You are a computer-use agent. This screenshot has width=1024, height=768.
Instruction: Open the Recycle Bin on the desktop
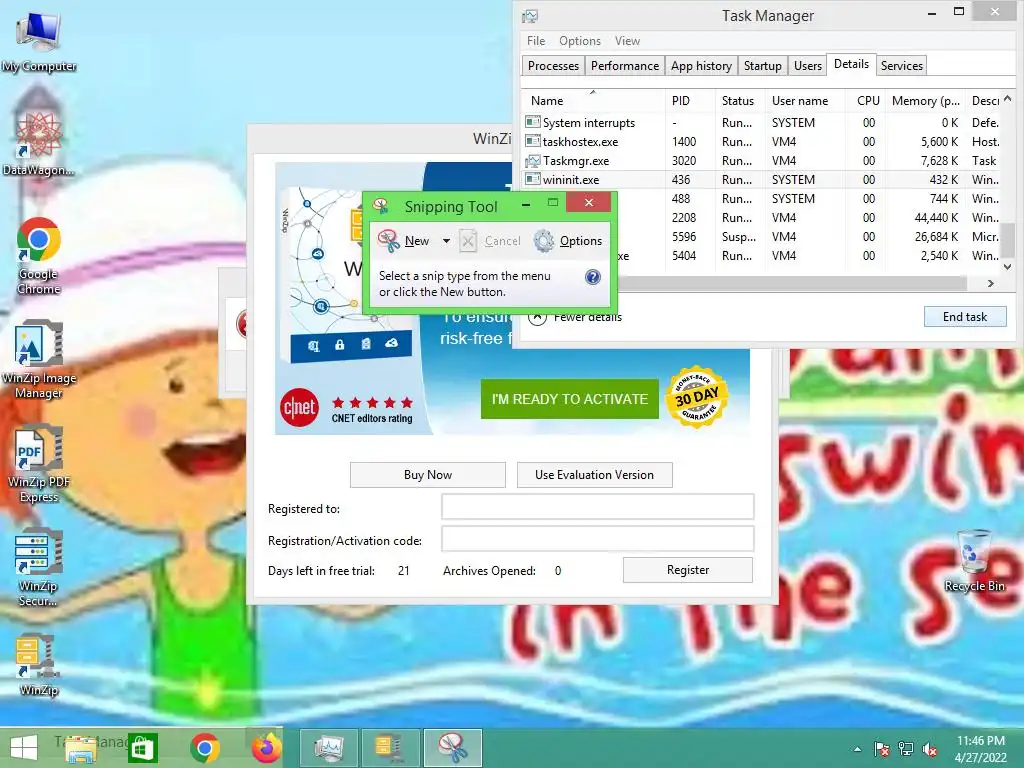pos(974,560)
